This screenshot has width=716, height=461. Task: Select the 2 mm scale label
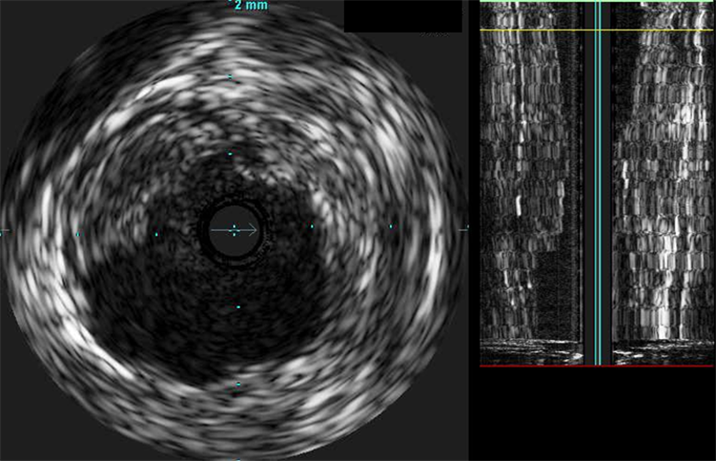tap(250, 6)
